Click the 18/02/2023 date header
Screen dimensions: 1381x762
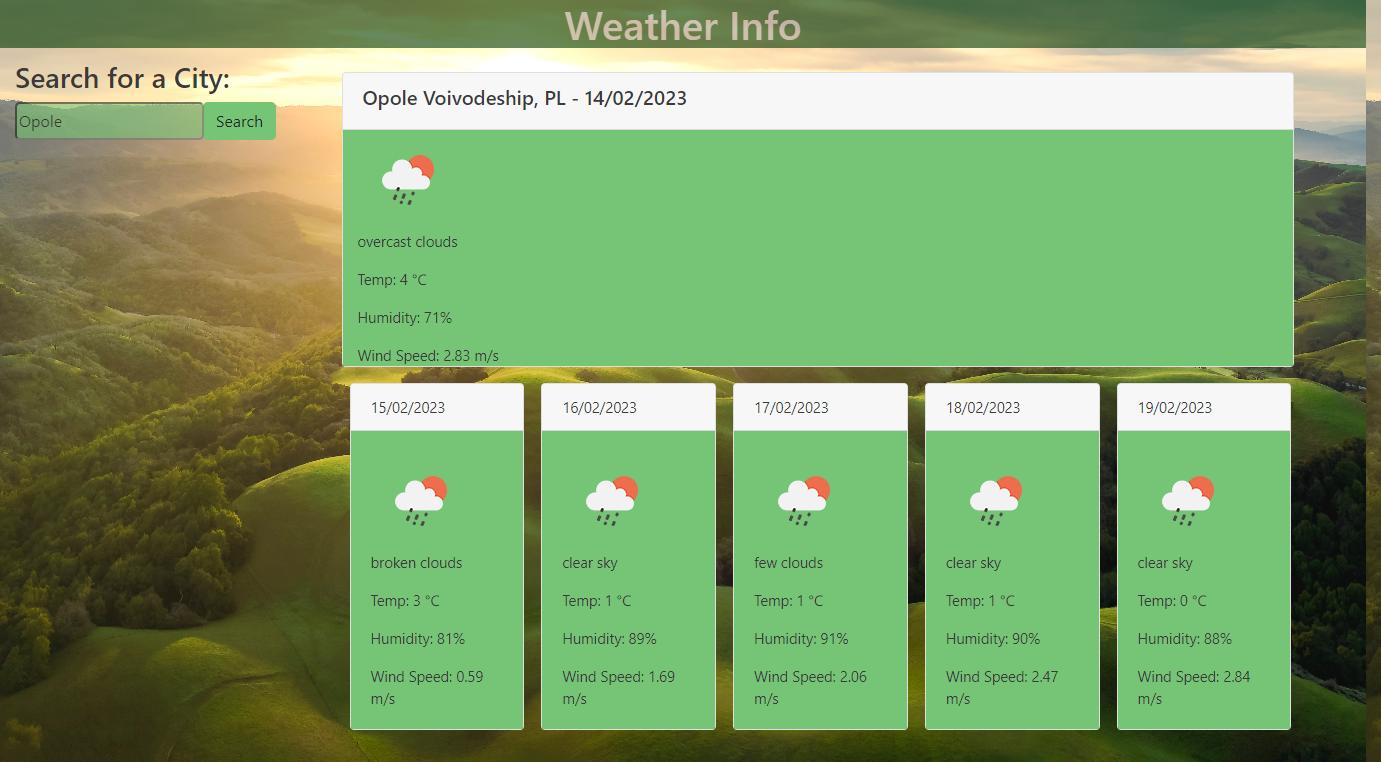click(1012, 407)
